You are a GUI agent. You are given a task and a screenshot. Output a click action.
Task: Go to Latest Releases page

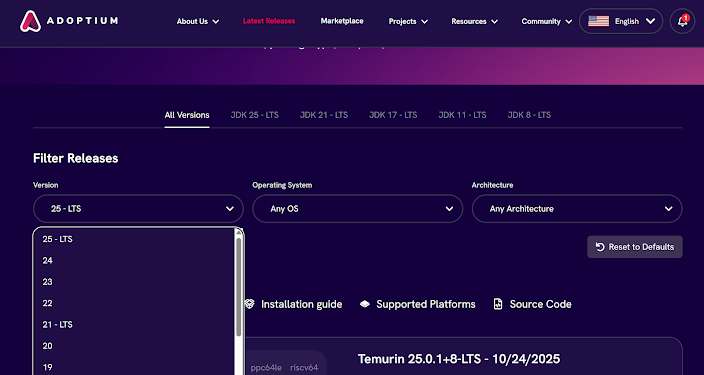pos(269,21)
